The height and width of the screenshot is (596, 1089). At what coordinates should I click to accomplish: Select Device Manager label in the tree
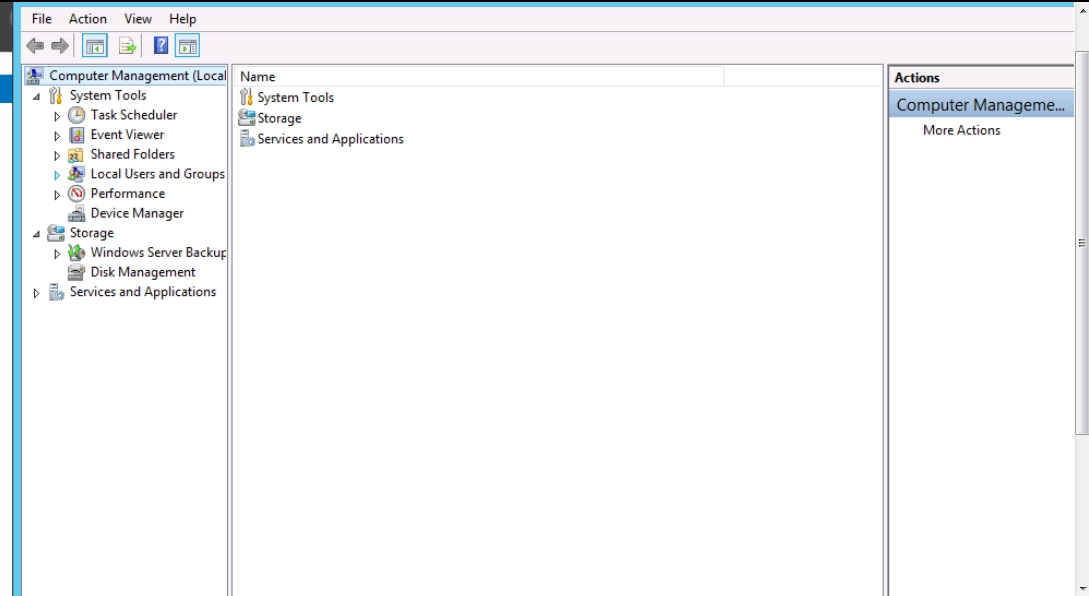coord(137,213)
